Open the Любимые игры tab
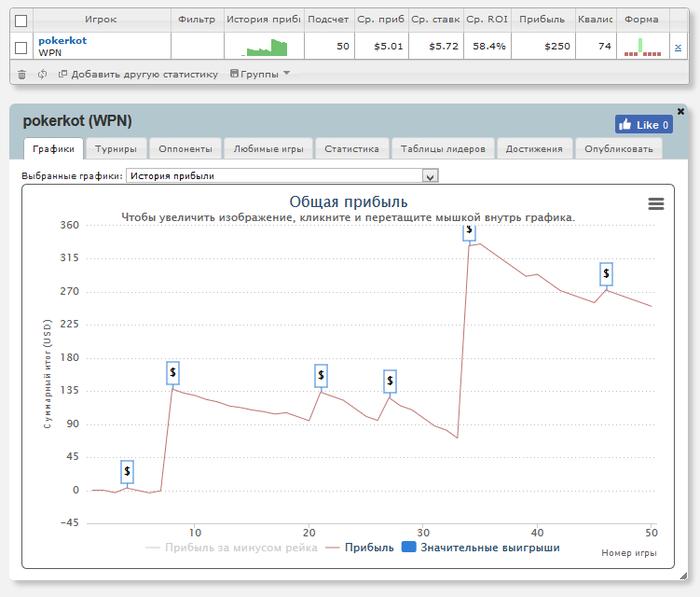 coord(268,149)
